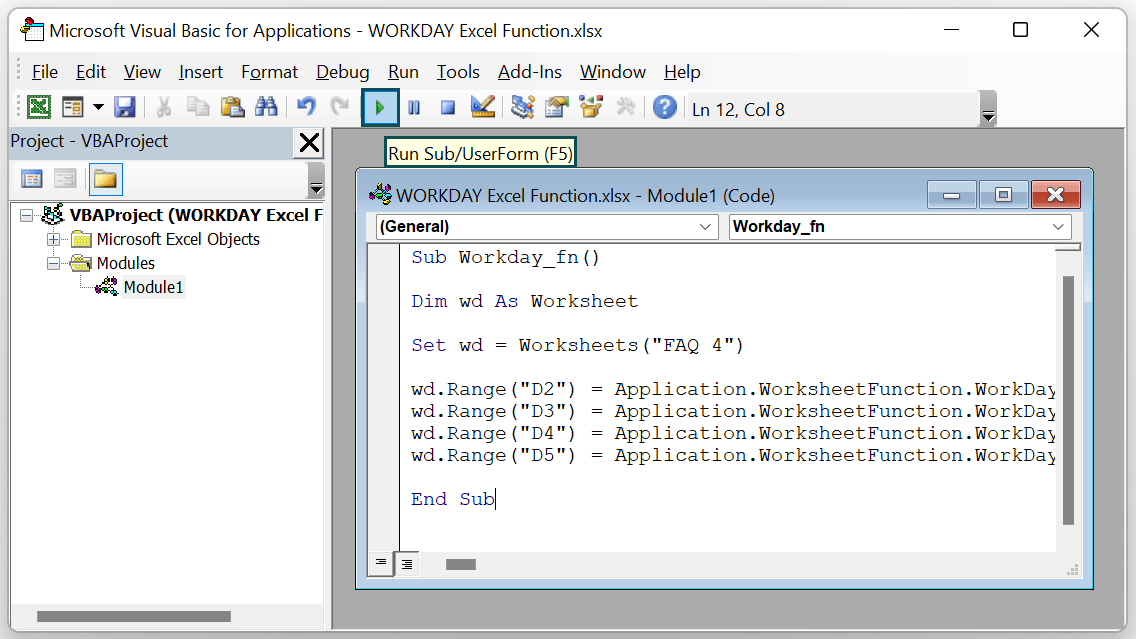Pause macro execution with the Break icon

pos(413,107)
